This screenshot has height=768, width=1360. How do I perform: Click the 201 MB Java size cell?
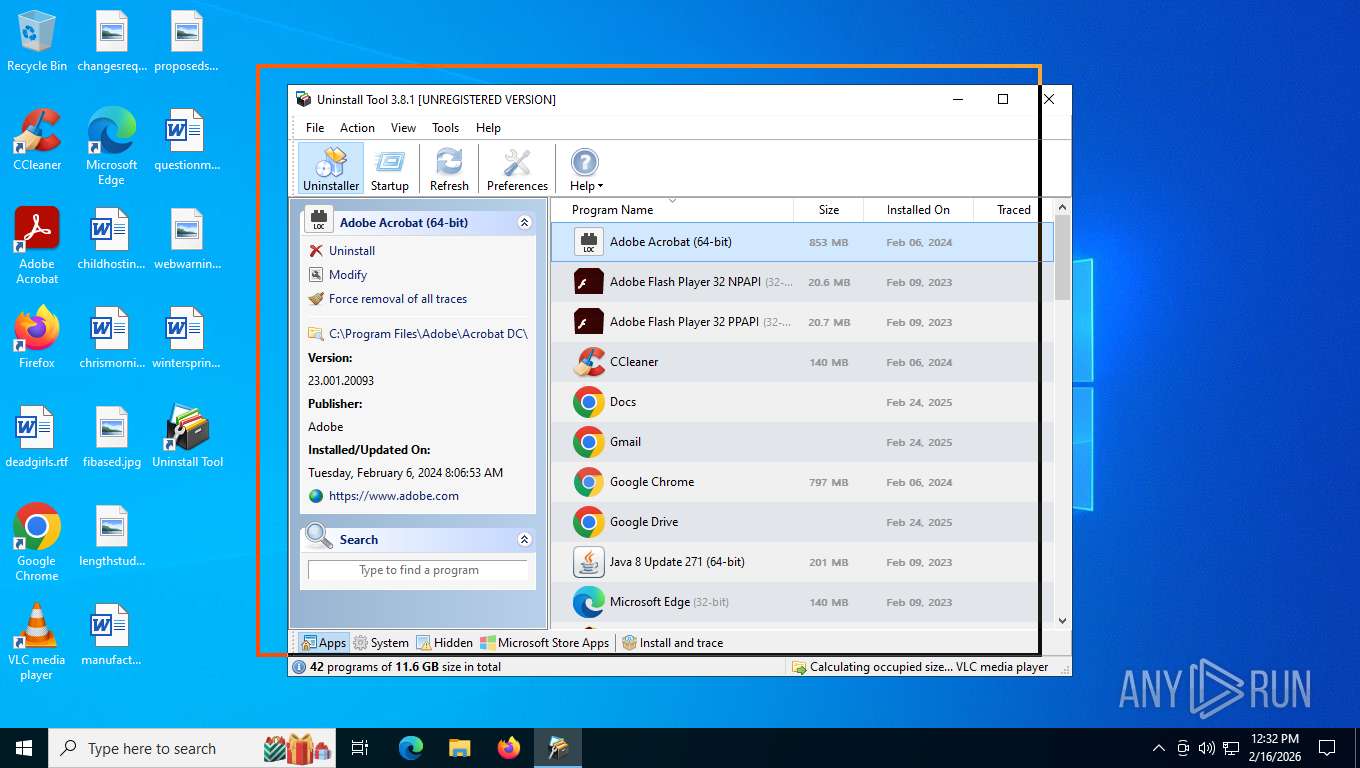pos(828,563)
